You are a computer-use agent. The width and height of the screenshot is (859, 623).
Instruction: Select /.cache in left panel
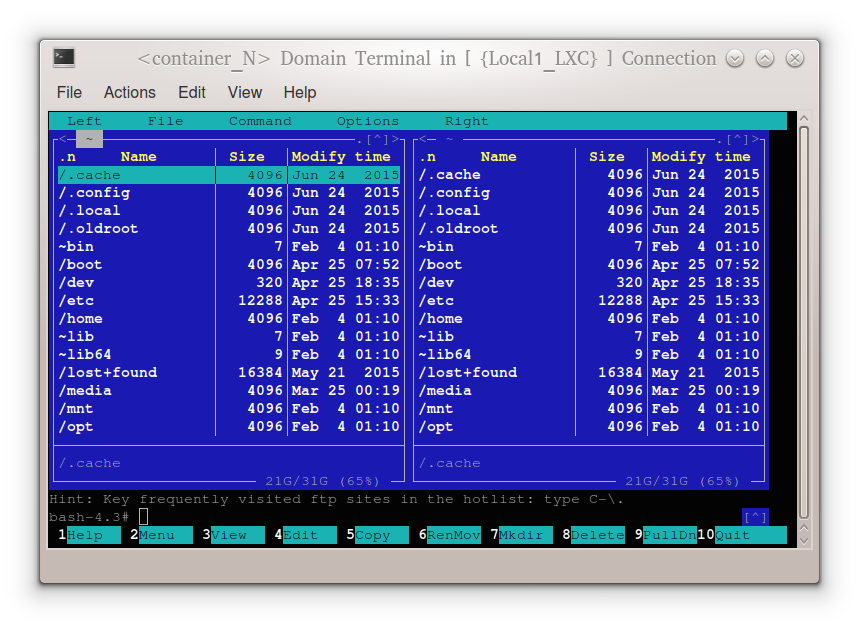pyautogui.click(x=229, y=175)
